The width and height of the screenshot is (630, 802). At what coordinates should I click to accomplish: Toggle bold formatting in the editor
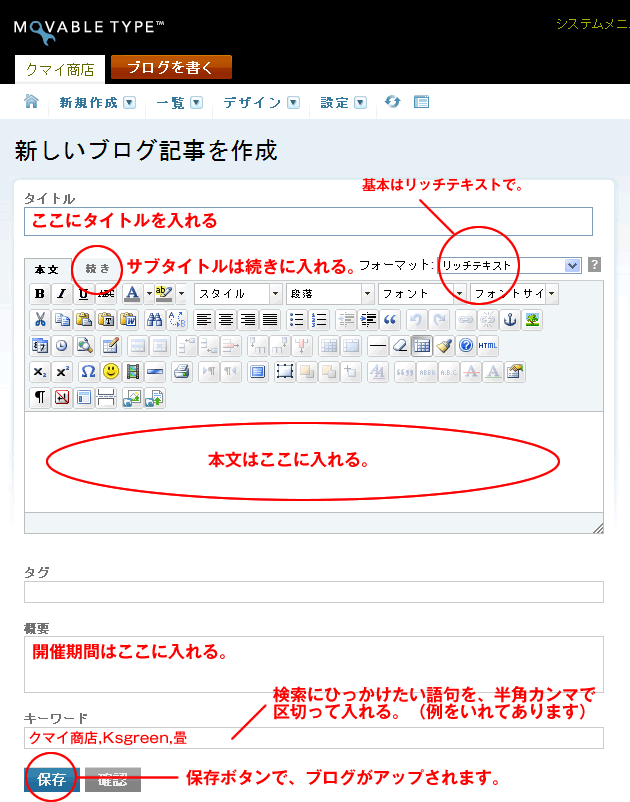40,294
